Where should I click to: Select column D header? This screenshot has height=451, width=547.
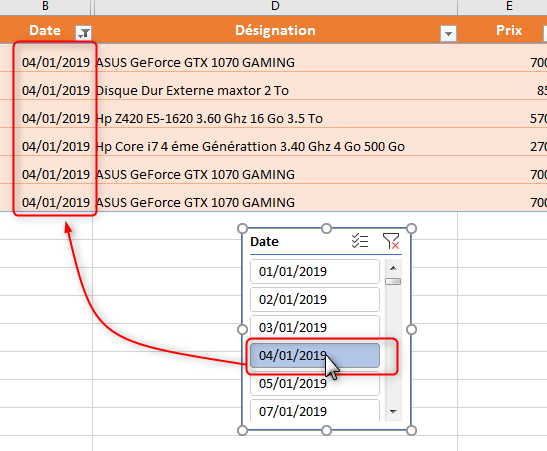[x=275, y=6]
